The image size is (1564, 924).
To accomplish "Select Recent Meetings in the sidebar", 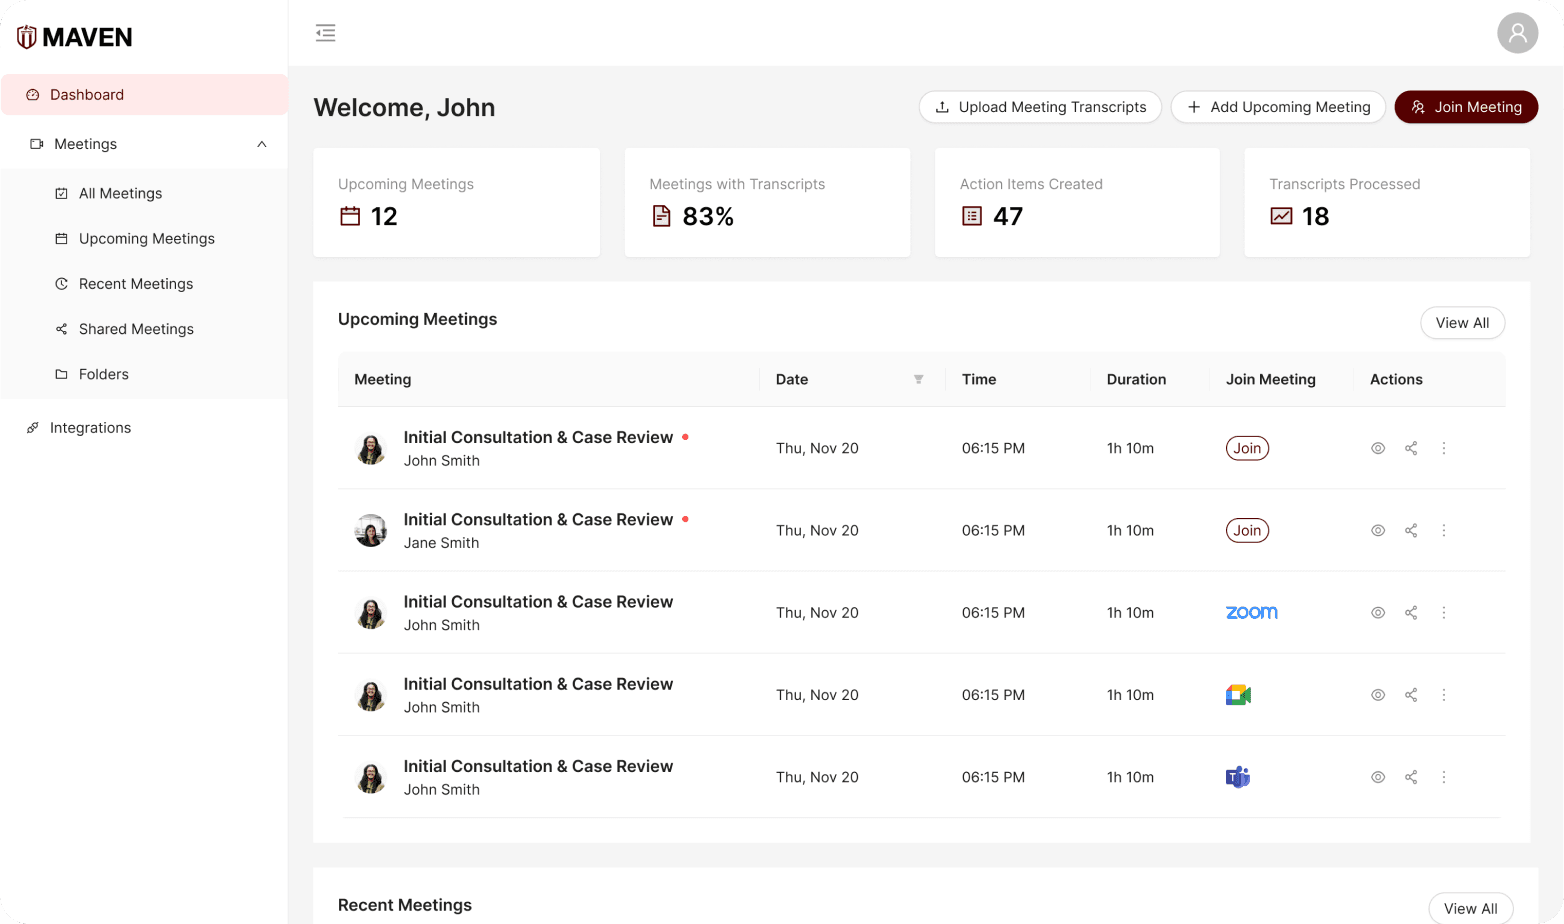I will [x=136, y=284].
